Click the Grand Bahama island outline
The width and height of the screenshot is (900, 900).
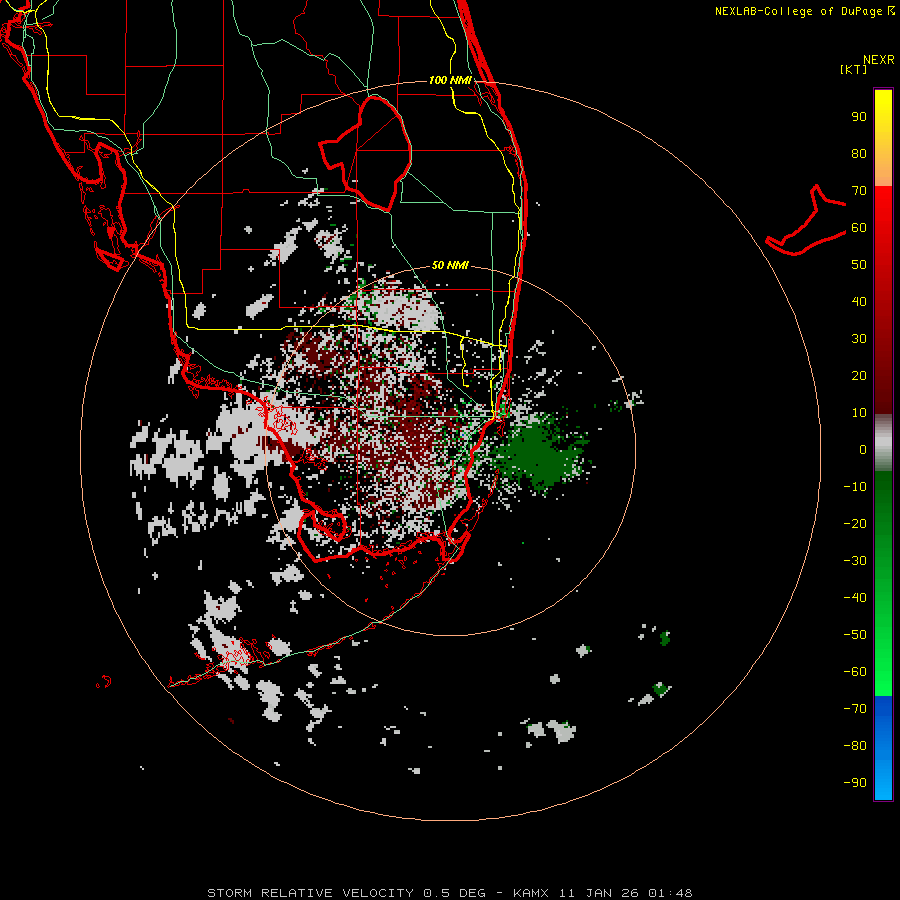805,221
